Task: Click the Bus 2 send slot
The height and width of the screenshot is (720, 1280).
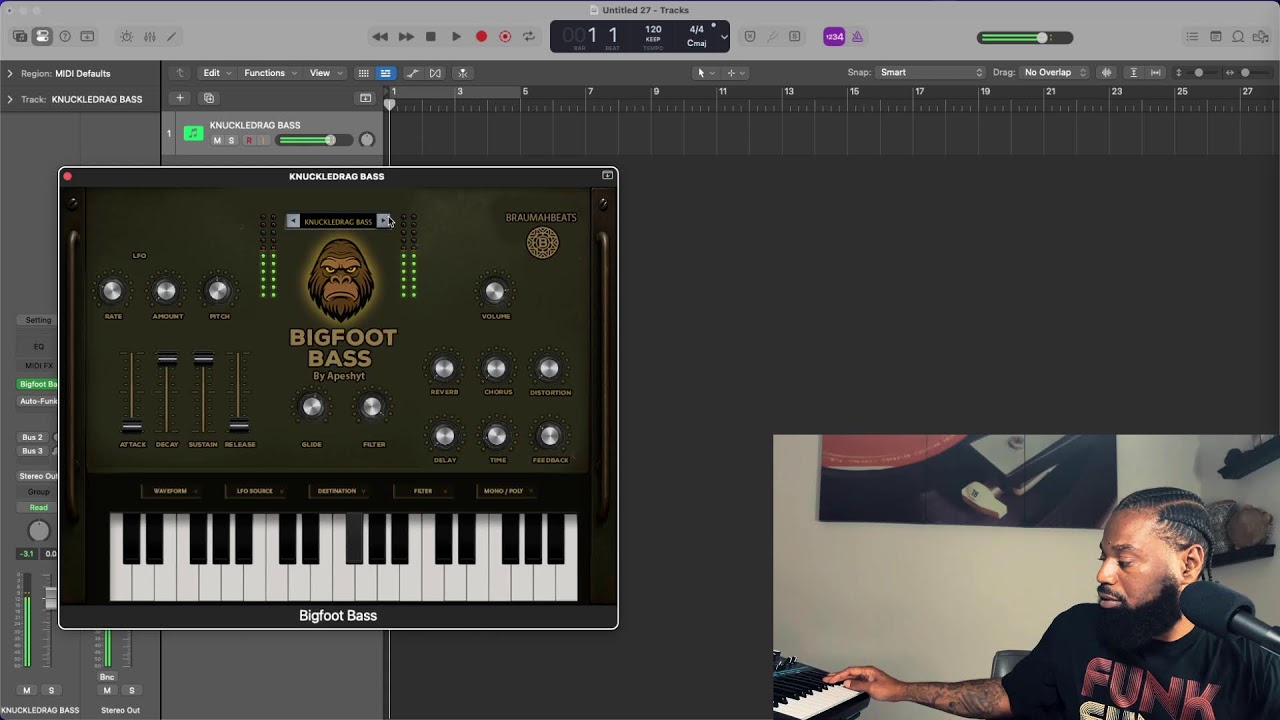Action: (33, 437)
